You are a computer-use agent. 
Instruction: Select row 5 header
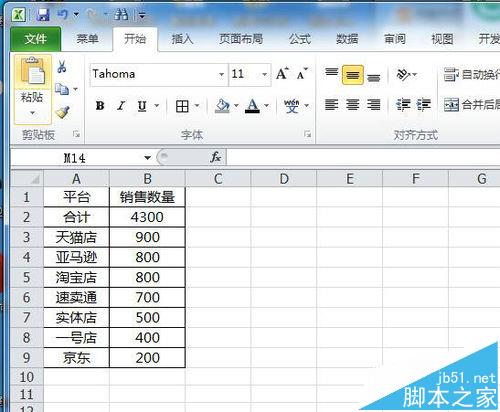(x=27, y=277)
